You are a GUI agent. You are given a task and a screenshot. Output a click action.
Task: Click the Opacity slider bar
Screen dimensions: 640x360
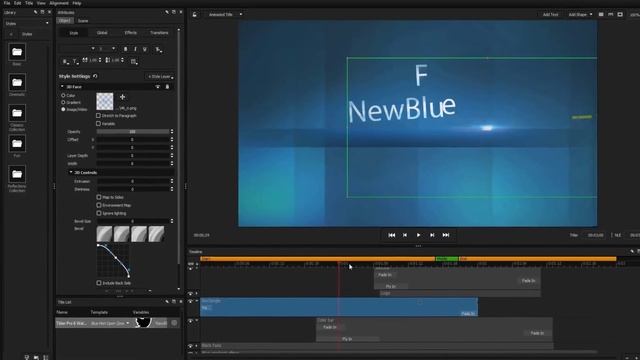tap(133, 131)
